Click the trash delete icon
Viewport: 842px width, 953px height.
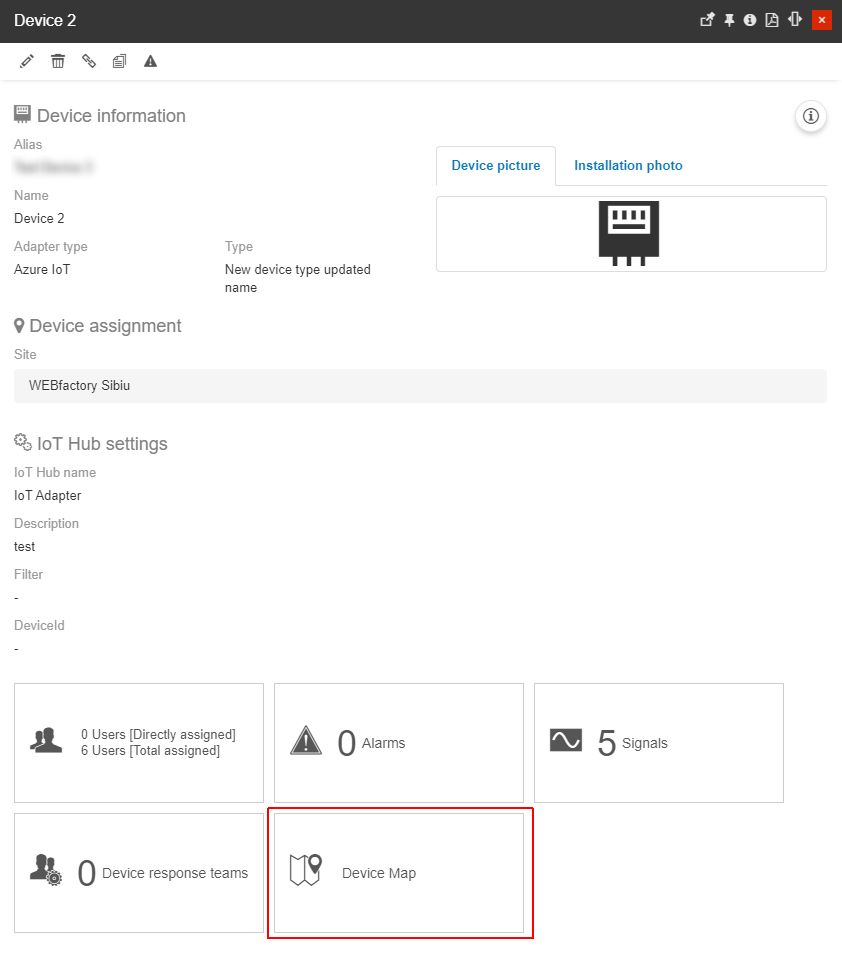pyautogui.click(x=58, y=61)
